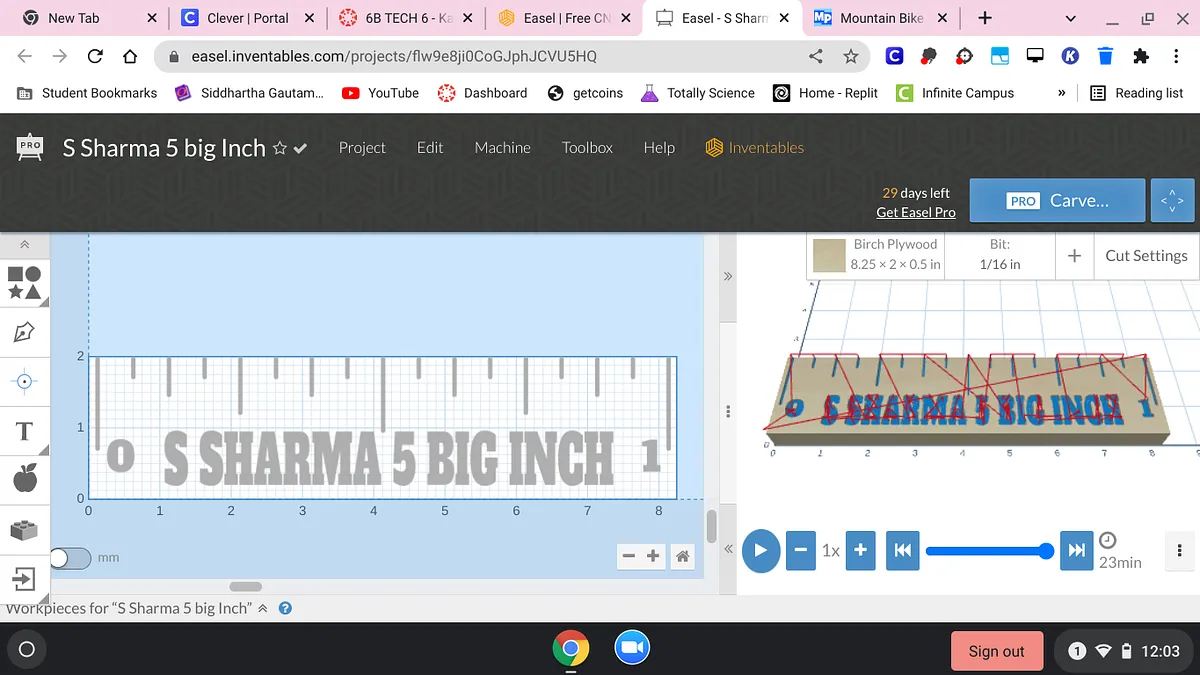Screen dimensions: 1200x675
Task: Select the Shapes tool in left sidebar
Action: 25,282
